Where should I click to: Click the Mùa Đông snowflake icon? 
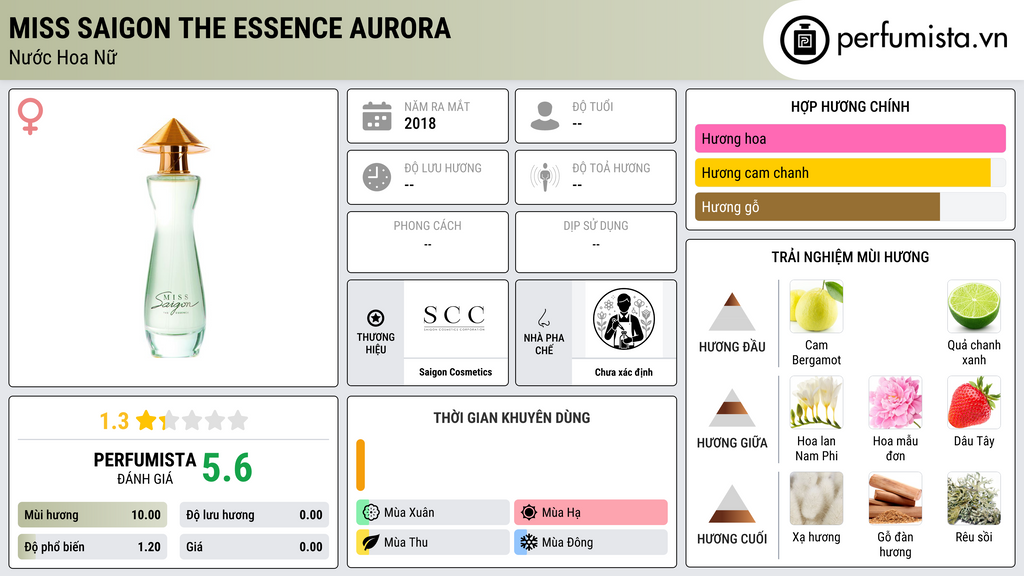[x=529, y=542]
